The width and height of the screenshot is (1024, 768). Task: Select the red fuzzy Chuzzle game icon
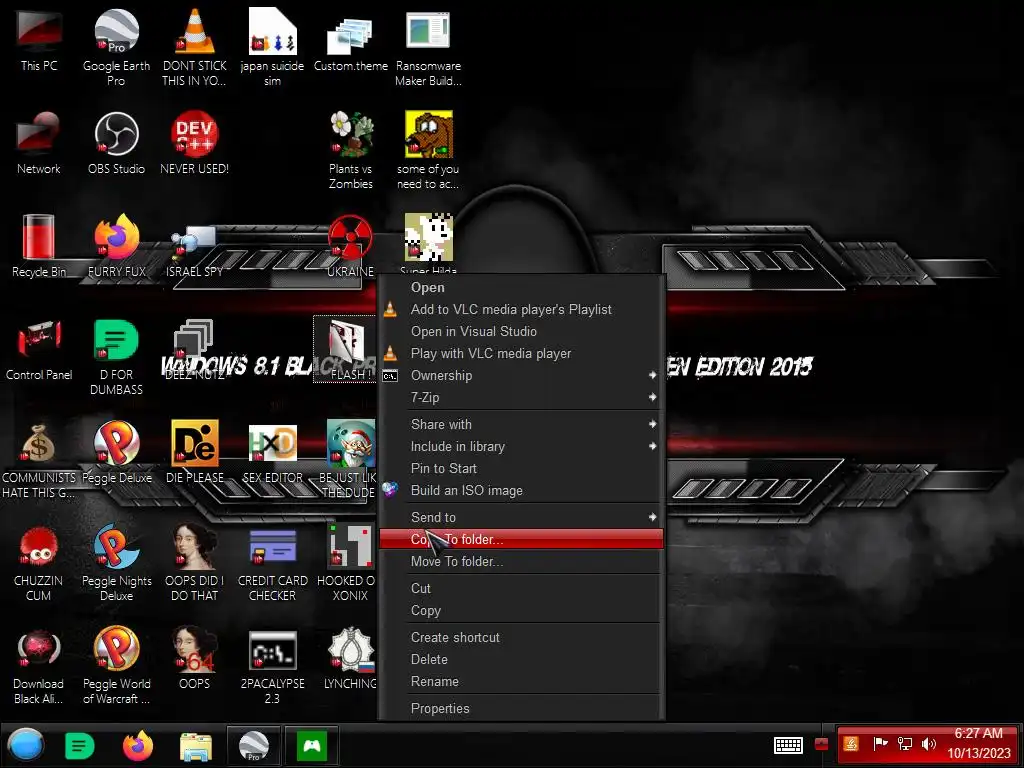pos(39,563)
